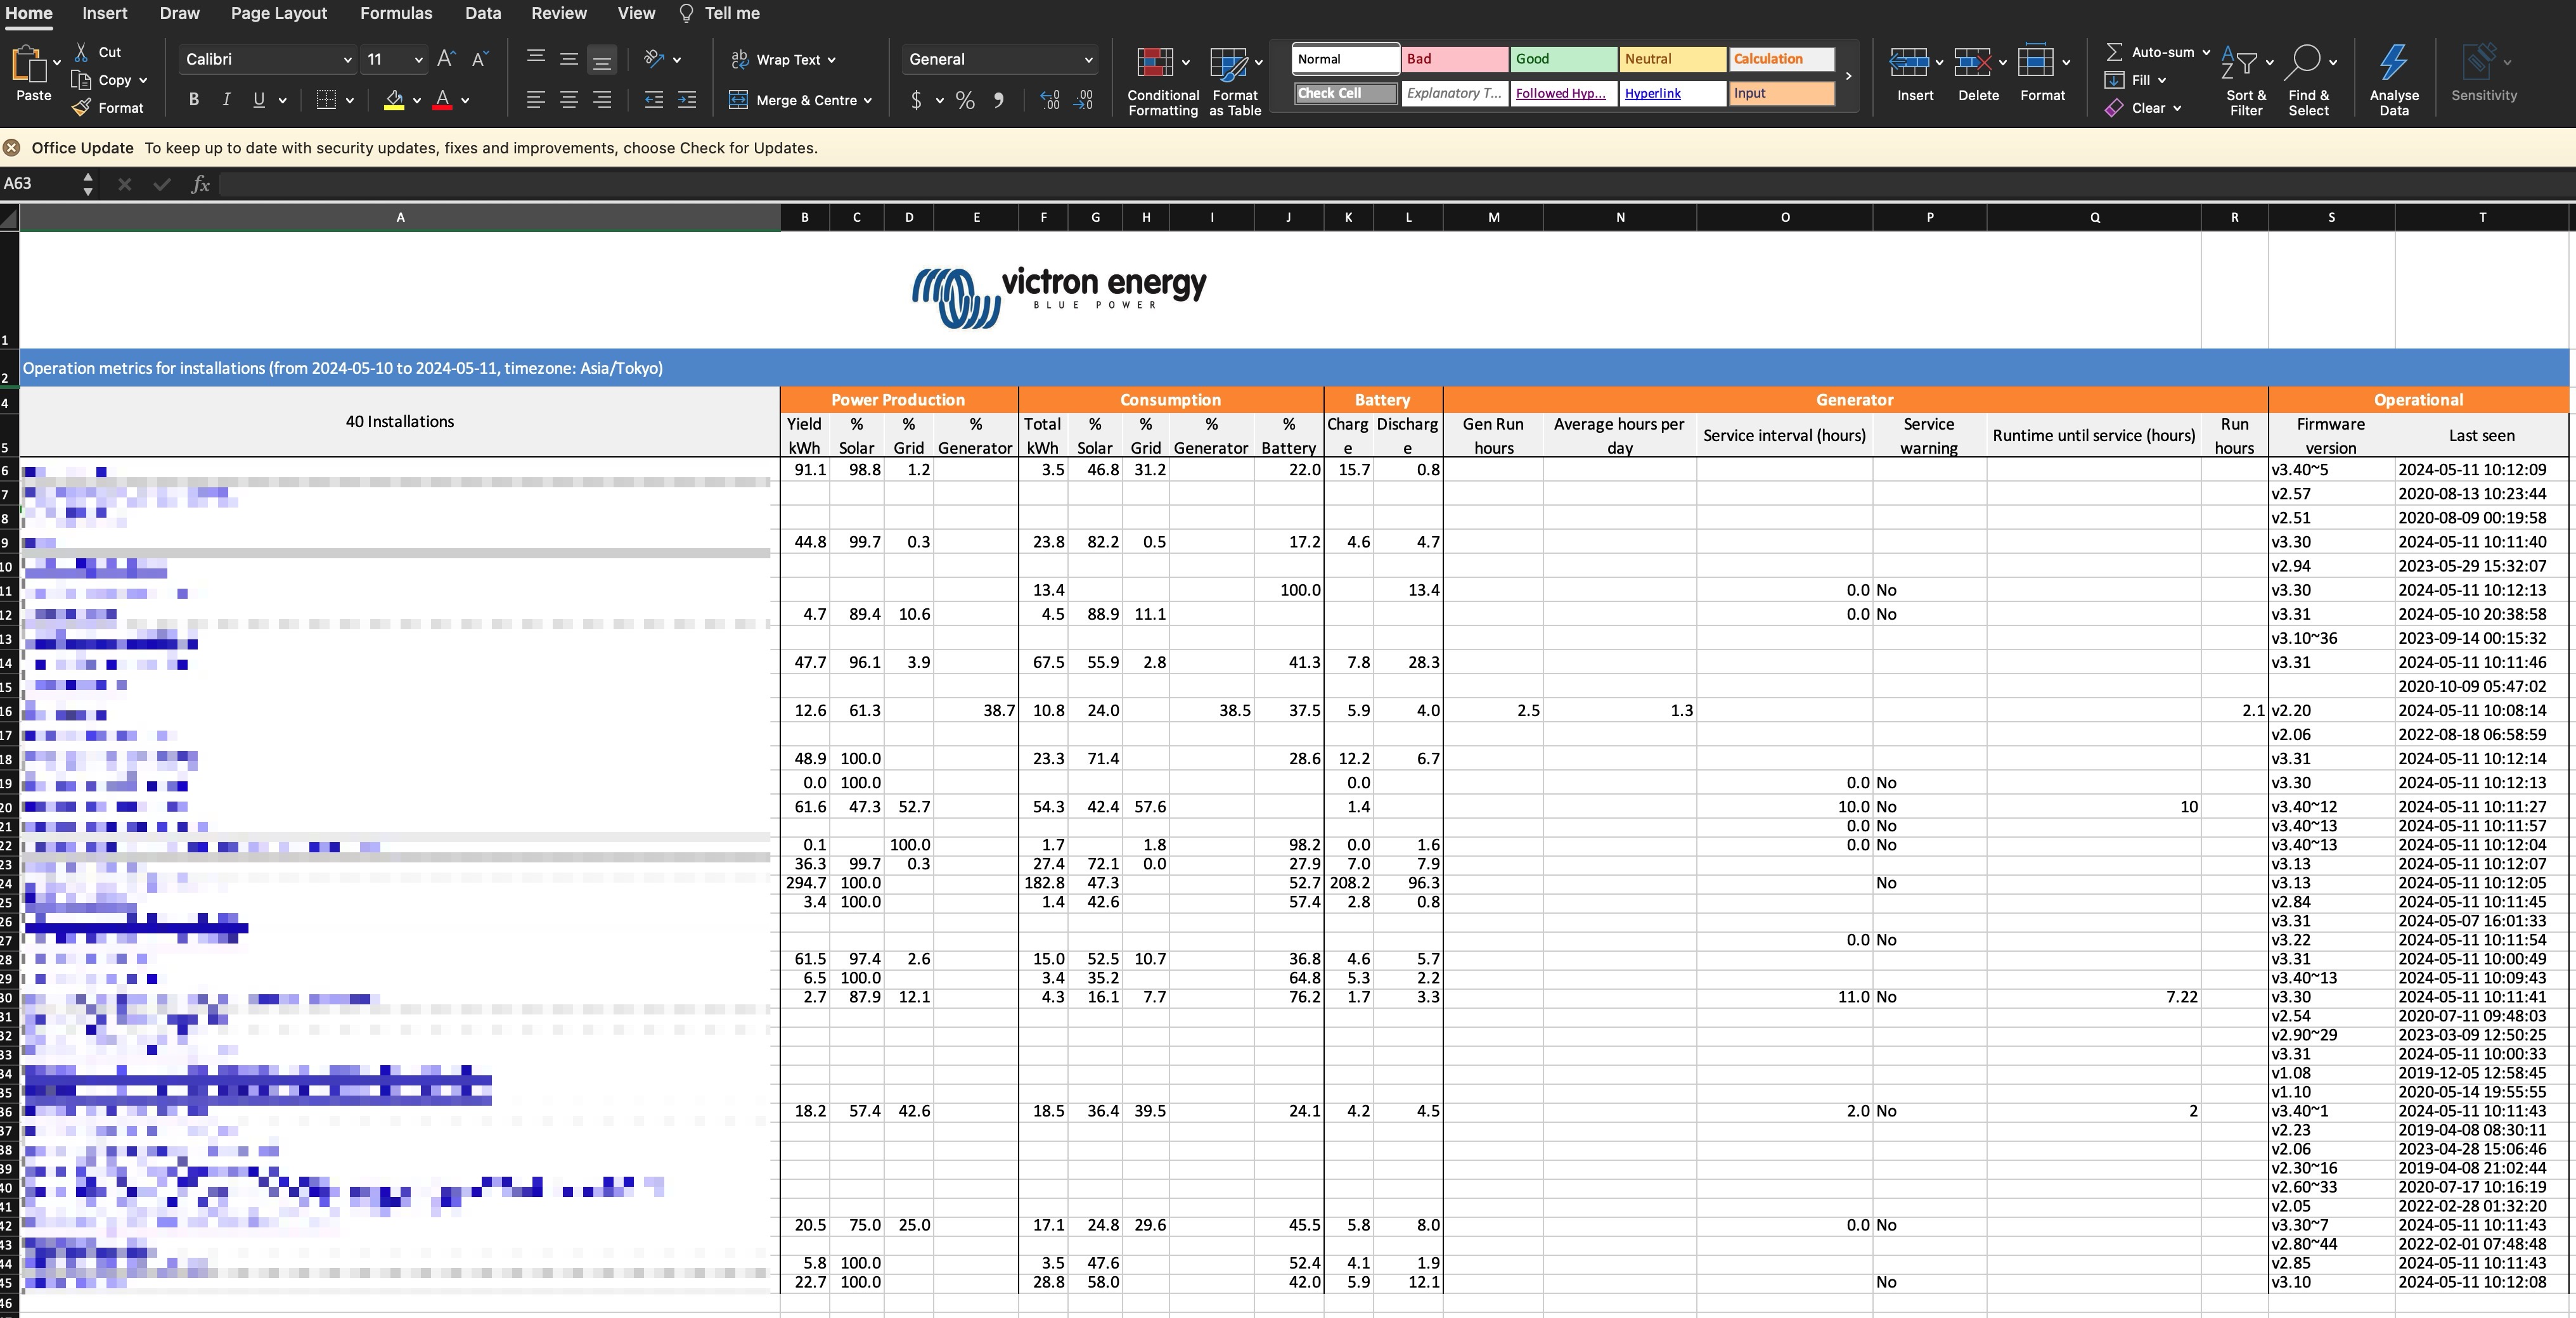
Task: Click the Increase Font Size icon
Action: [446, 59]
